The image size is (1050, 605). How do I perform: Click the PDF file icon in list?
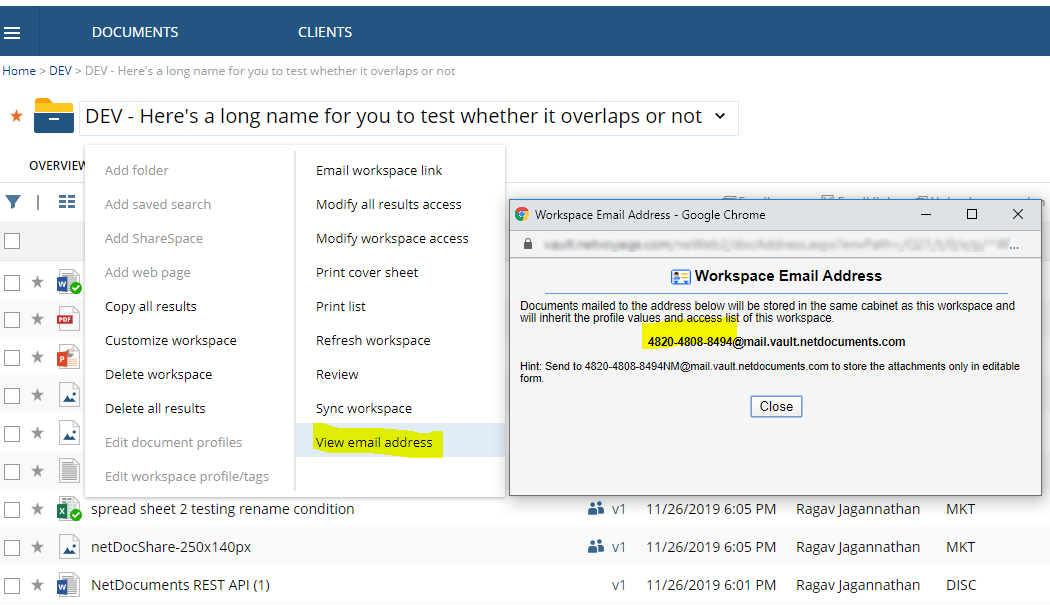click(68, 320)
